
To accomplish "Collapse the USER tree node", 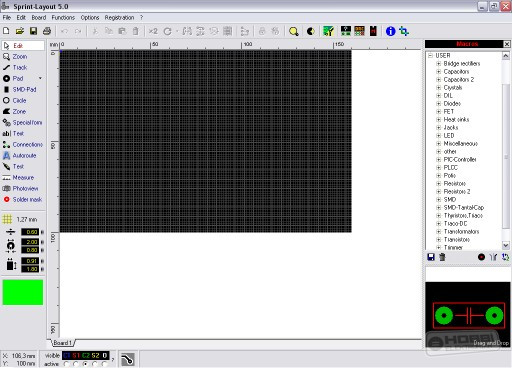I will coord(430,55).
